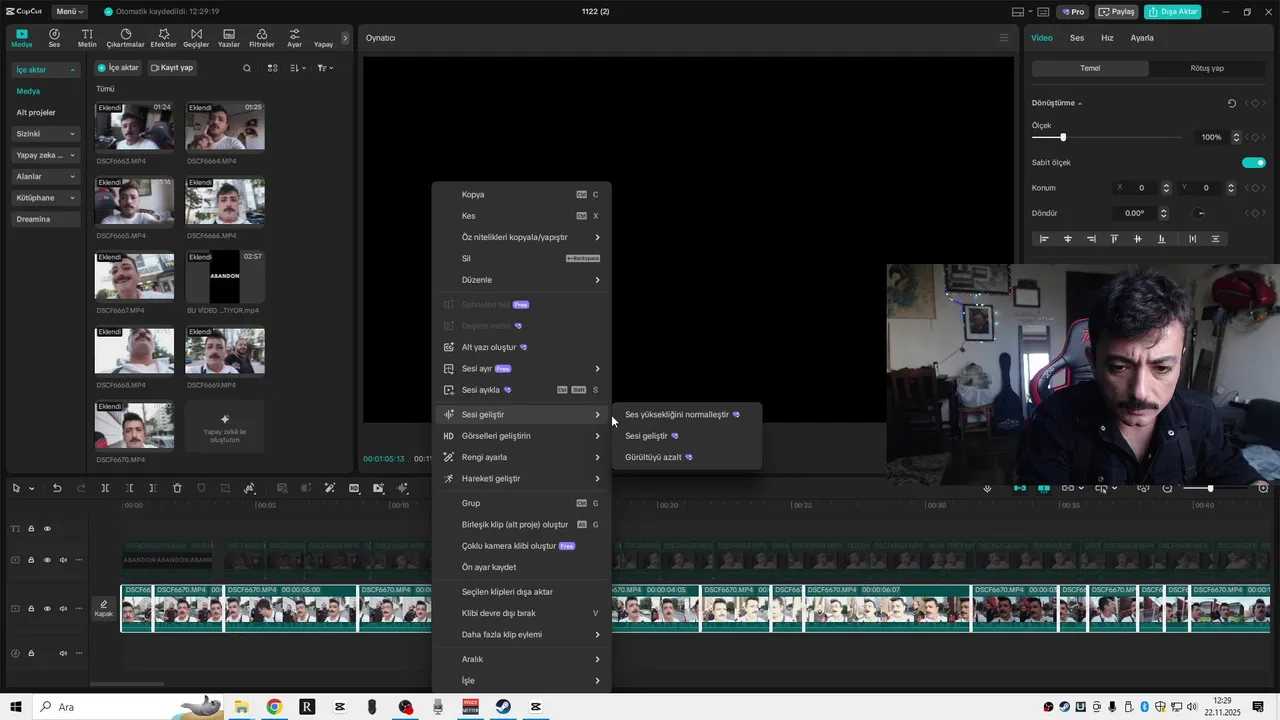This screenshot has width=1280, height=720.
Task: Click the align top icon
Action: (x=1114, y=239)
